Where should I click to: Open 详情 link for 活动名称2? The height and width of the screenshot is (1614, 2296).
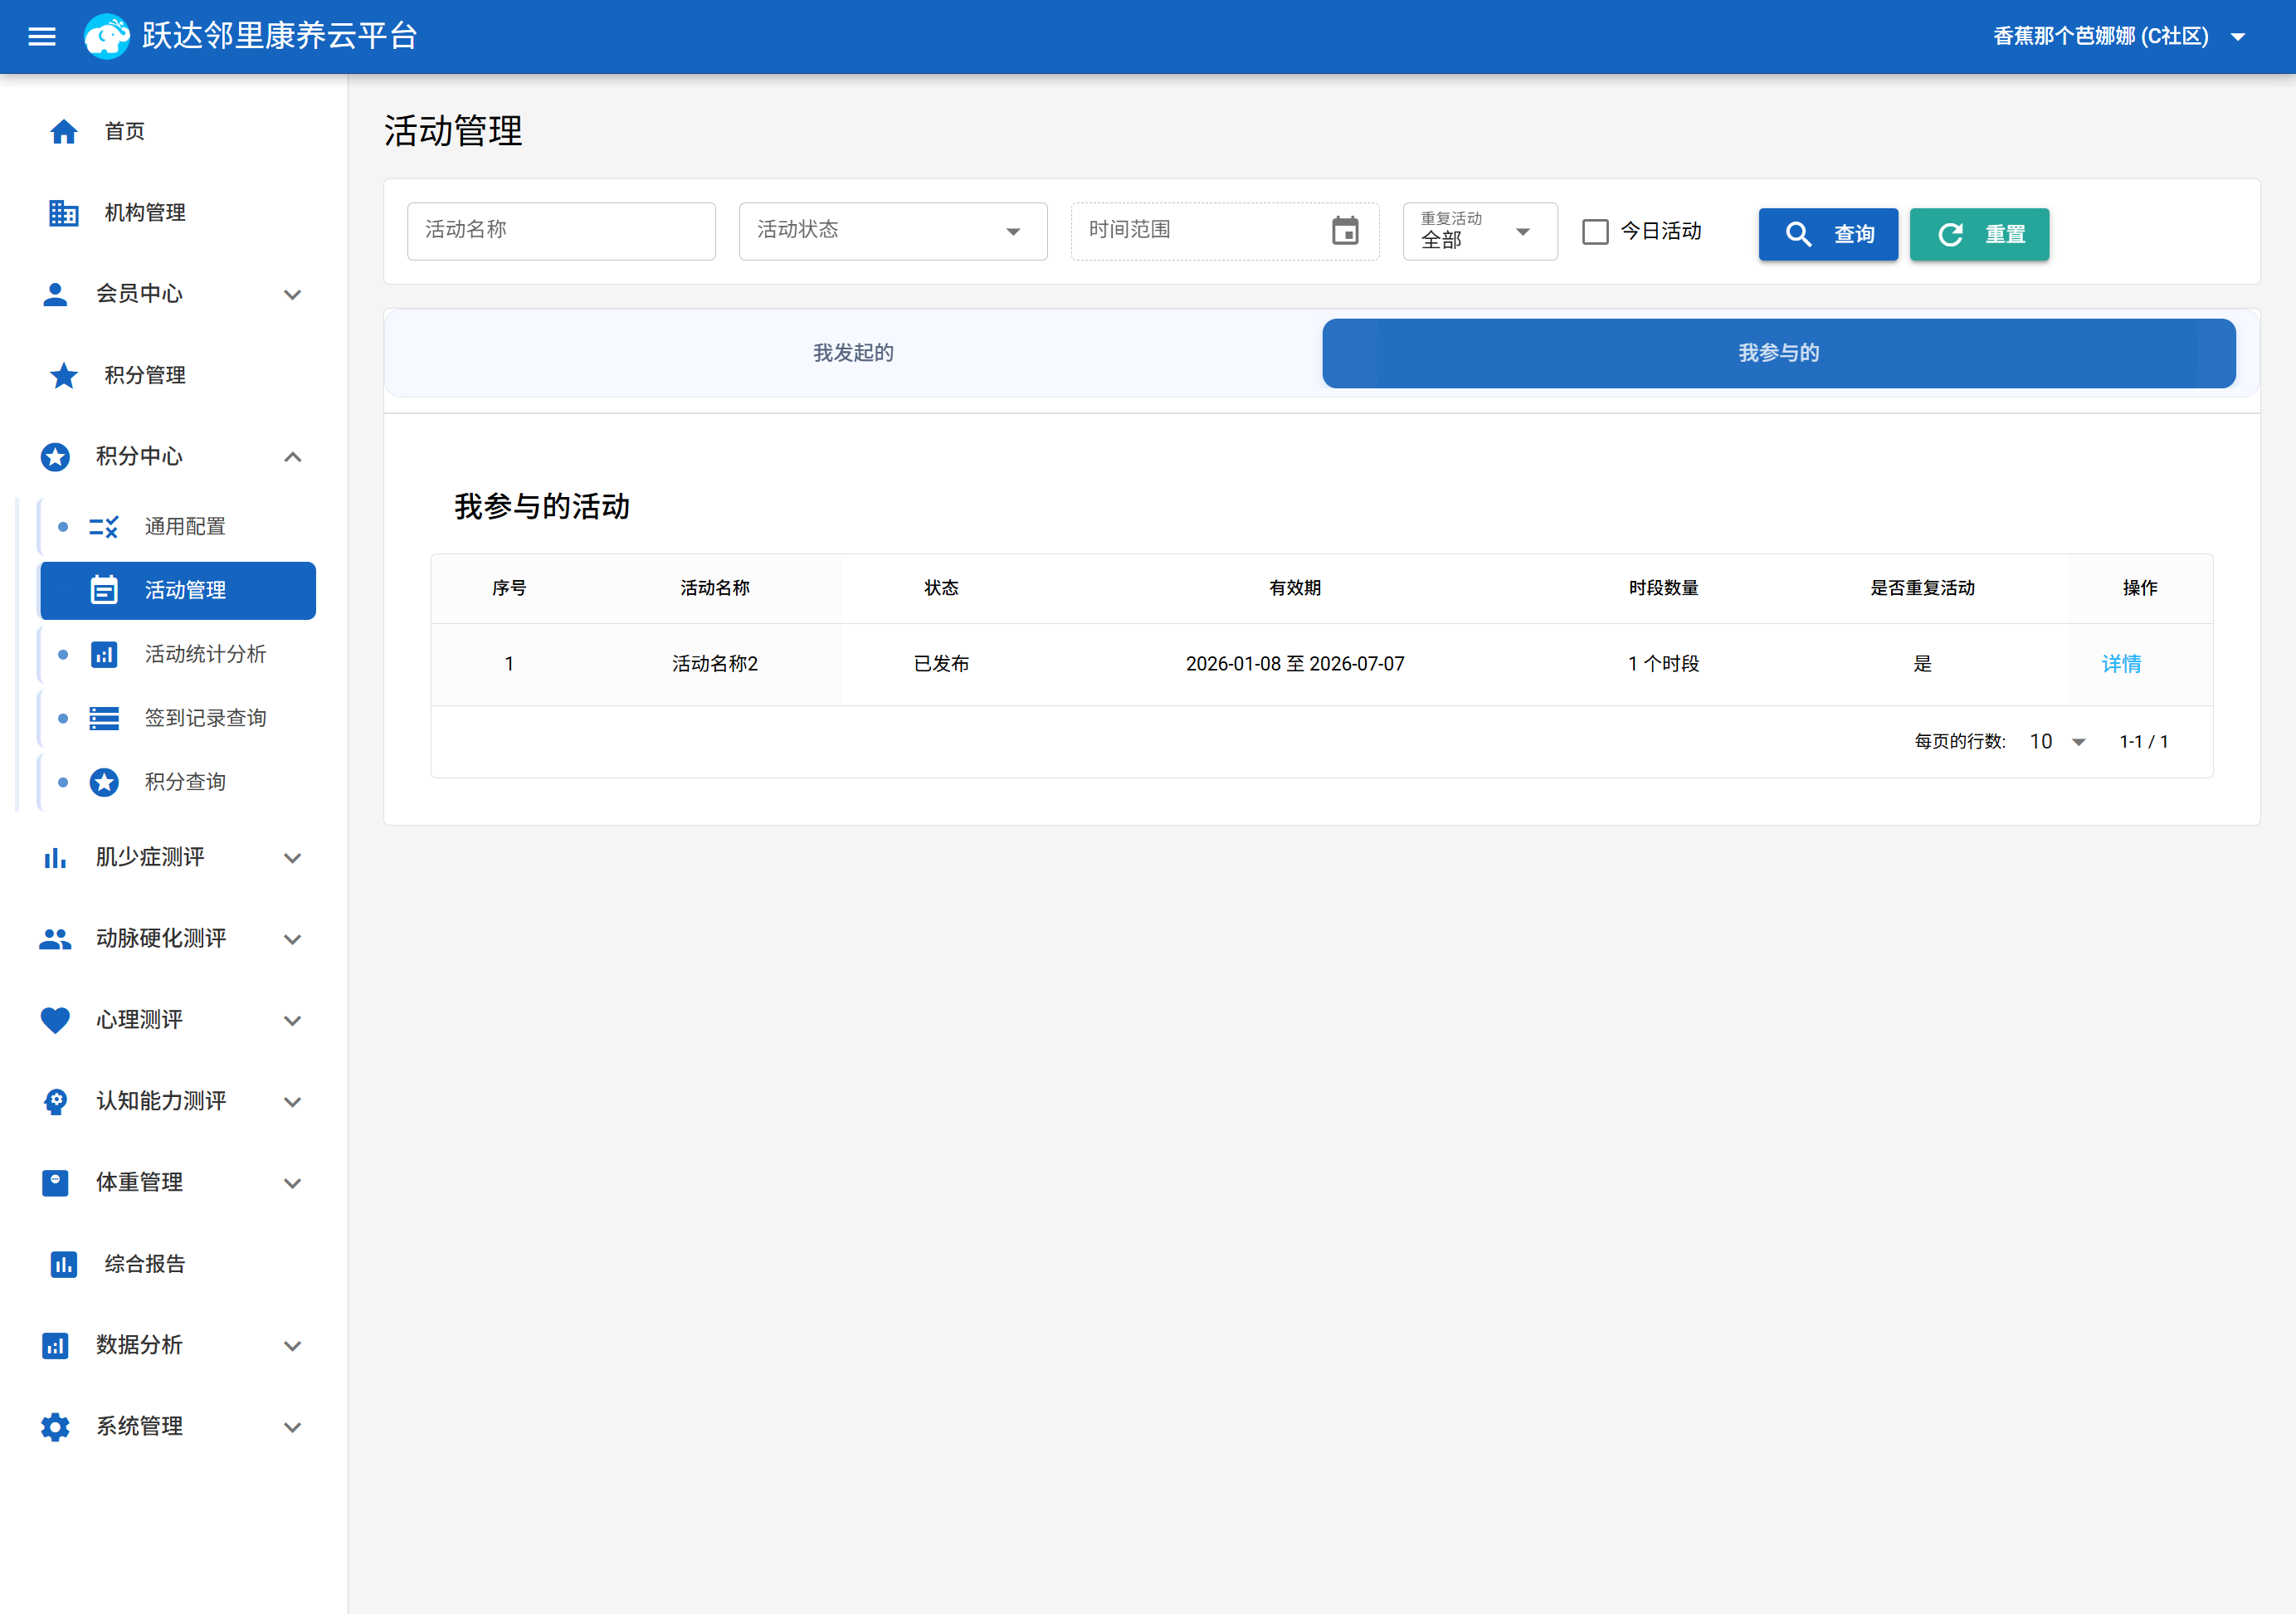click(2121, 664)
